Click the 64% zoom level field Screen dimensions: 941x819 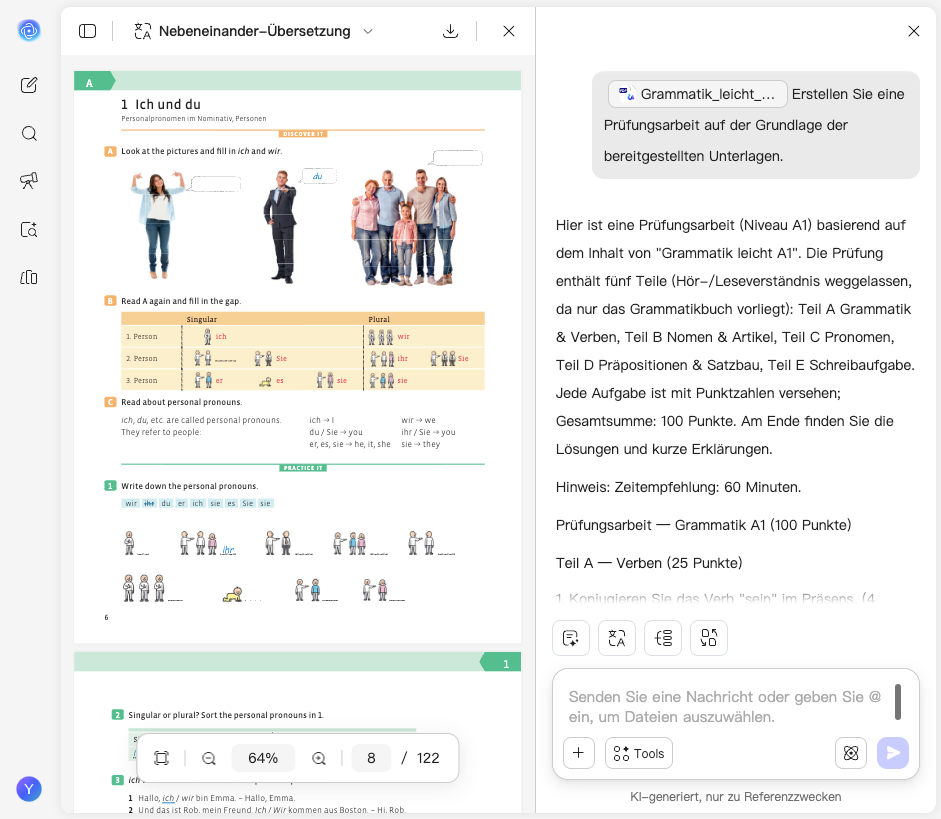pos(263,758)
